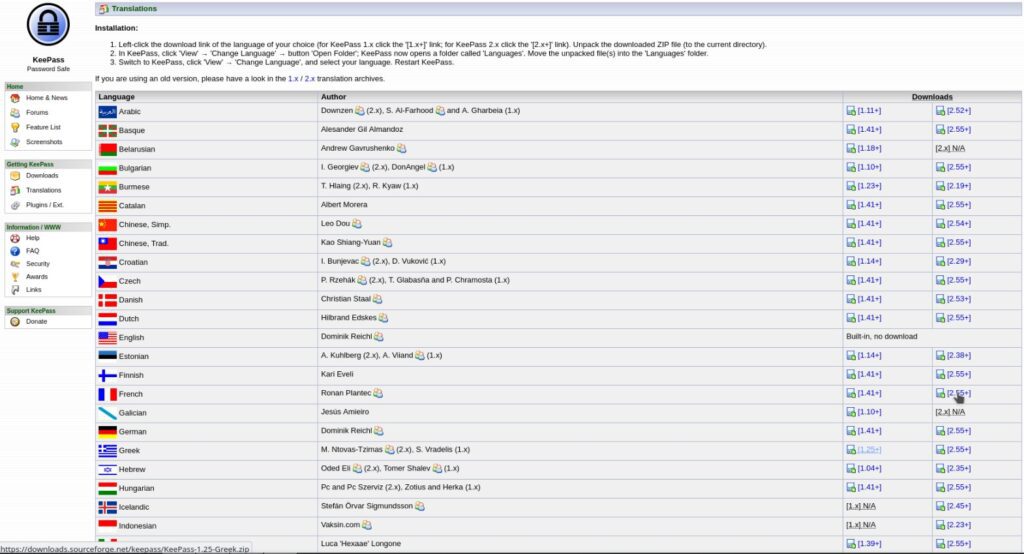This screenshot has width=1024, height=554.
Task: Download Croatian [2.29+] translation
Action: click(959, 261)
